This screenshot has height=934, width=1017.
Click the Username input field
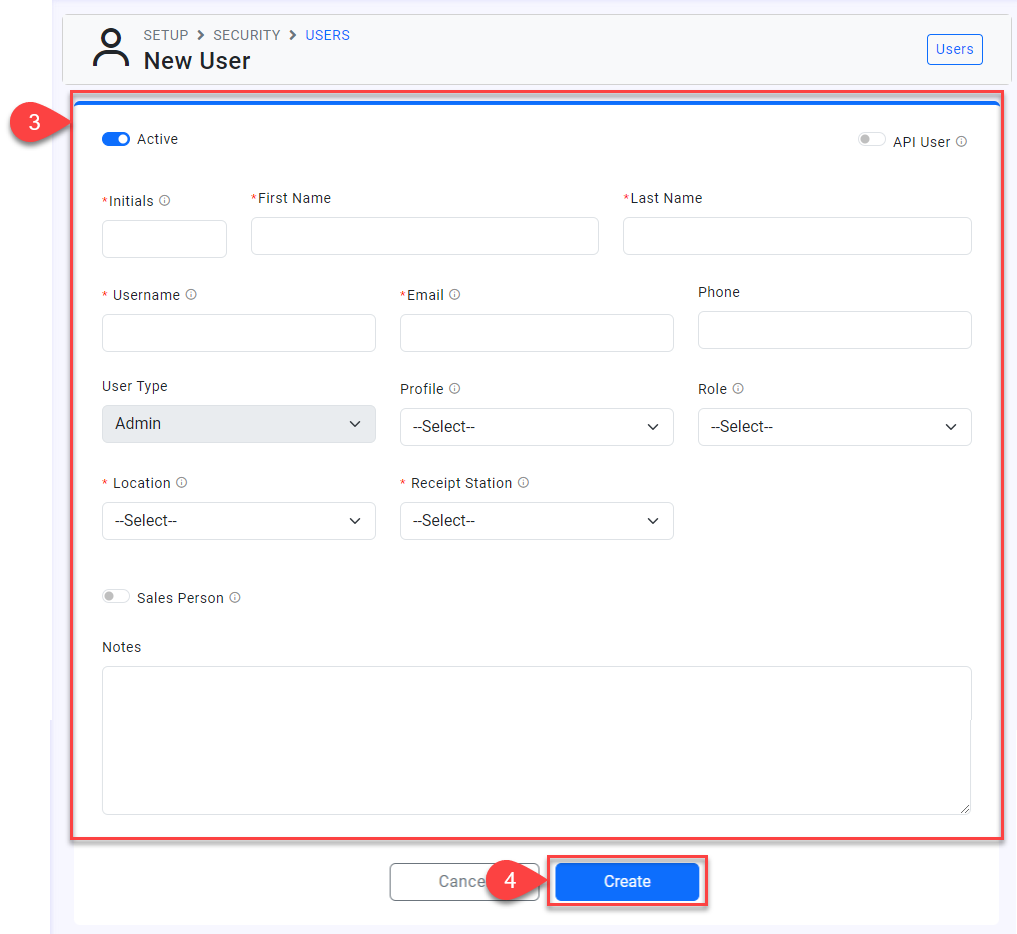click(x=239, y=333)
